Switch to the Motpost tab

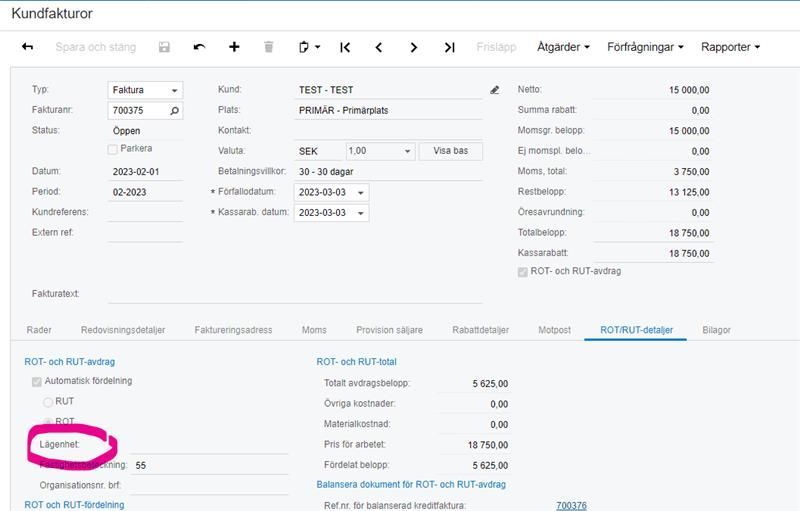click(x=554, y=330)
